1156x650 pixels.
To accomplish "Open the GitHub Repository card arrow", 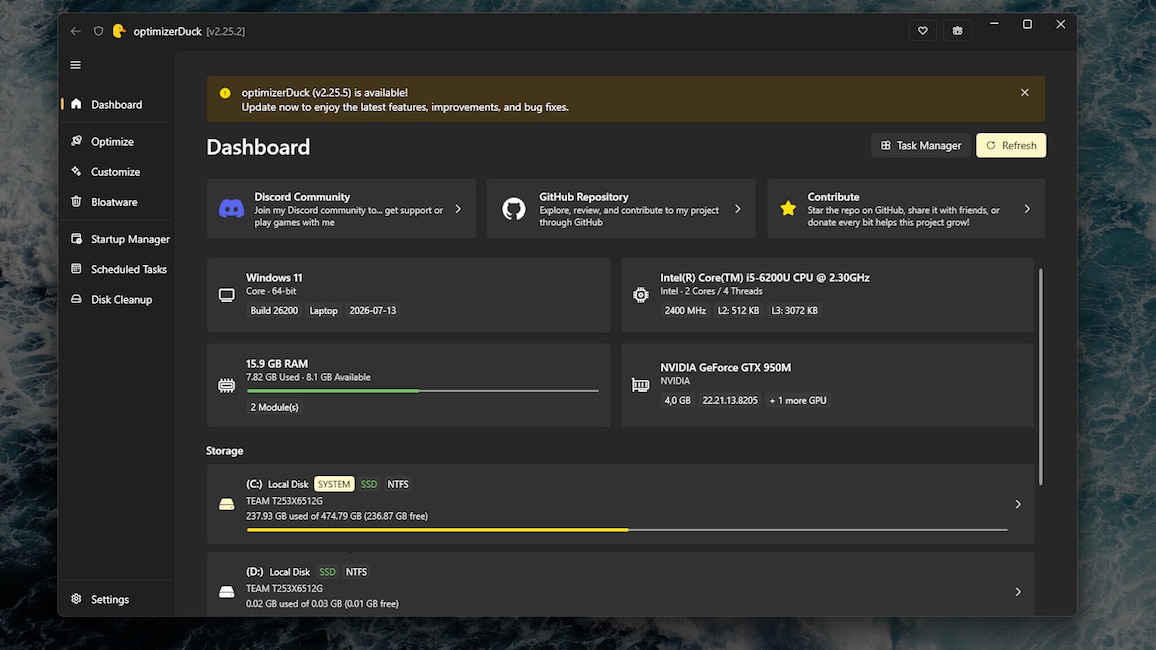I will 737,209.
